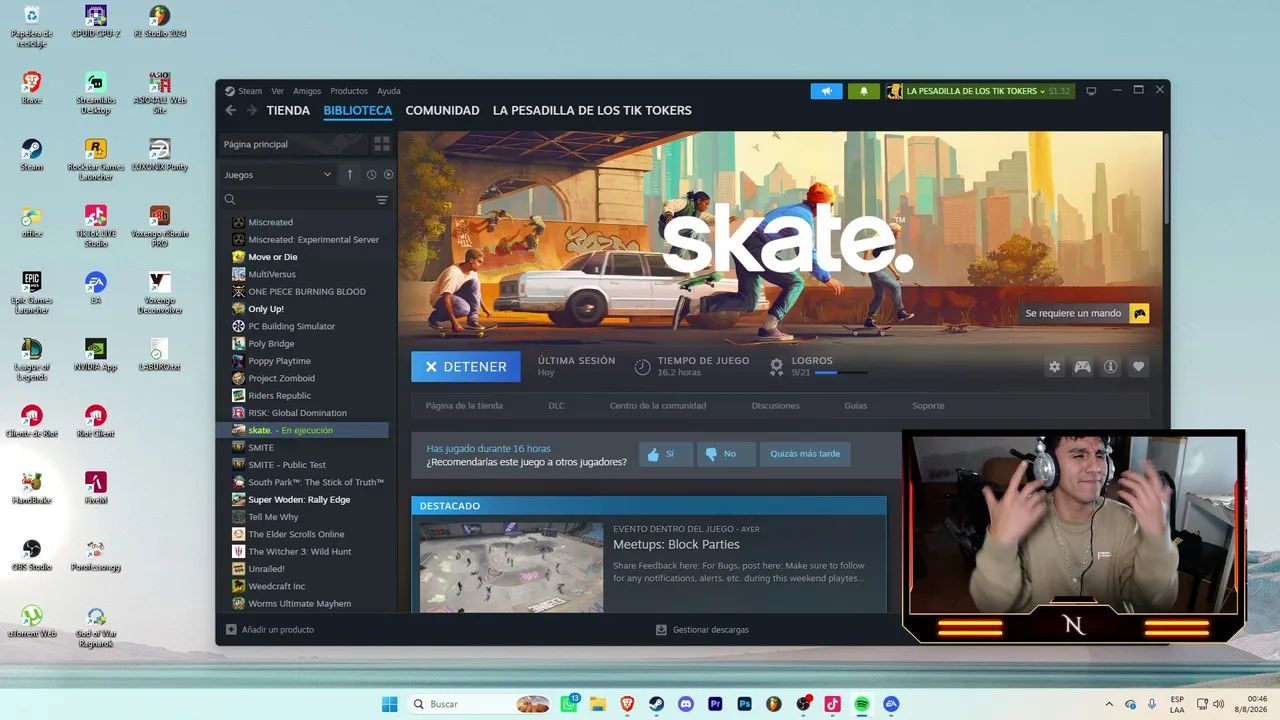Open the Steam announcements megaphone icon

pos(826,91)
